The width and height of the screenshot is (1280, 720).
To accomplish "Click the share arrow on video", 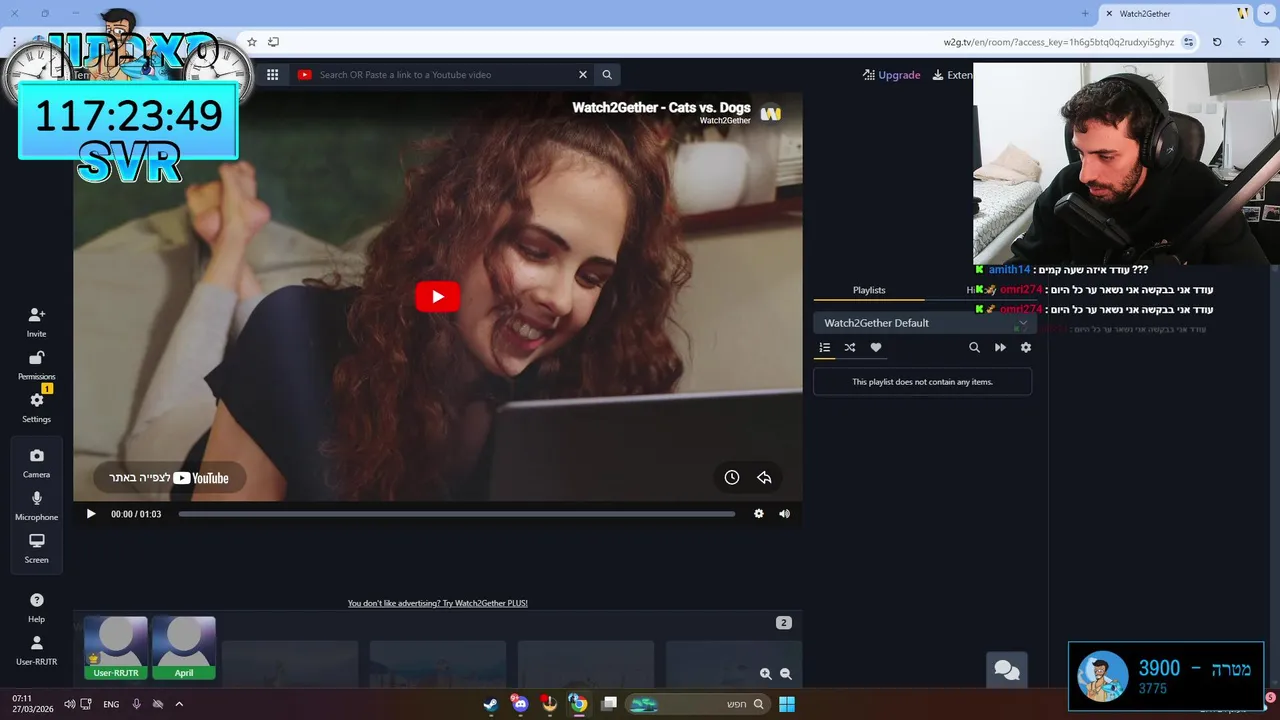I will [764, 478].
